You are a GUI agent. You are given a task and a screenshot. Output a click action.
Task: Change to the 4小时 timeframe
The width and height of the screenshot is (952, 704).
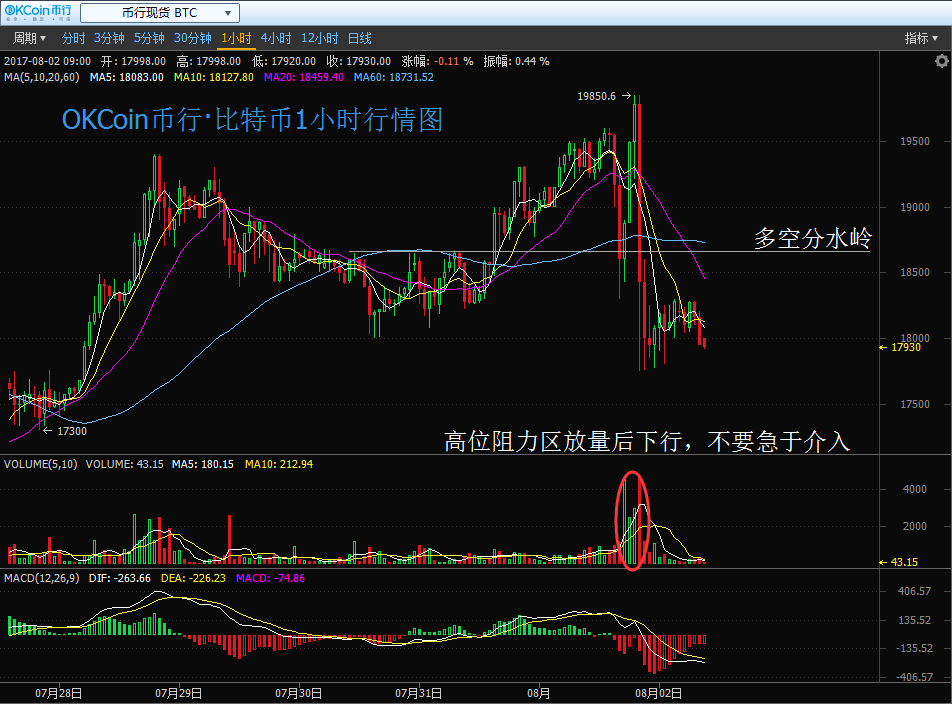coord(275,38)
